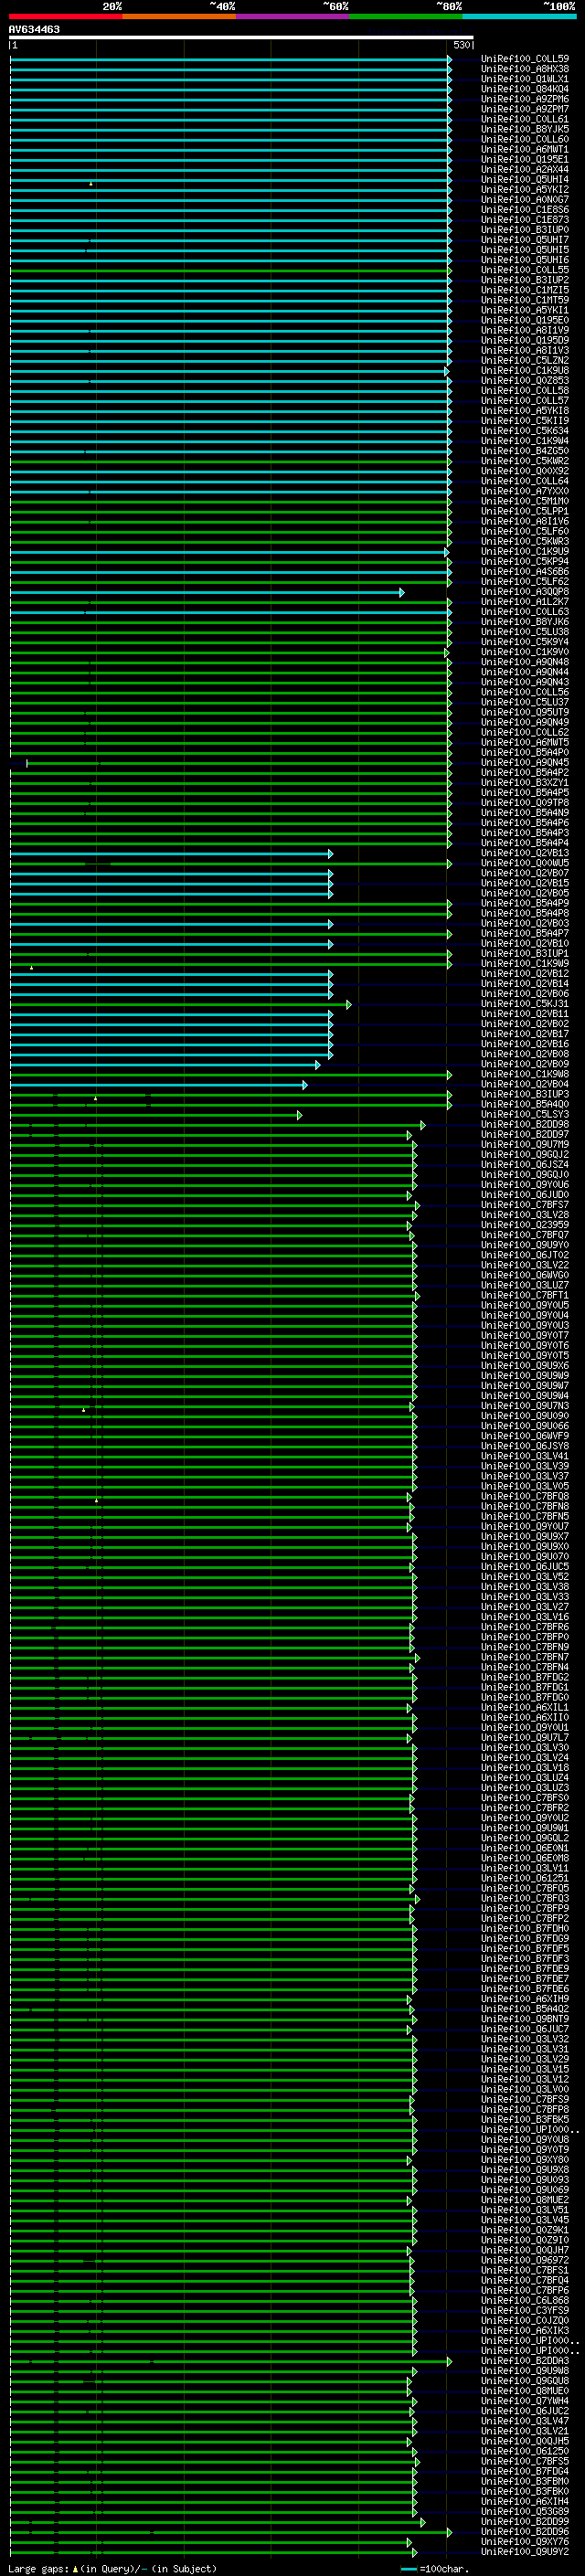Image resolution: width=585 pixels, height=2576 pixels.
Task: Select the UniRef100_O61250 label
Action: coord(525,2451)
